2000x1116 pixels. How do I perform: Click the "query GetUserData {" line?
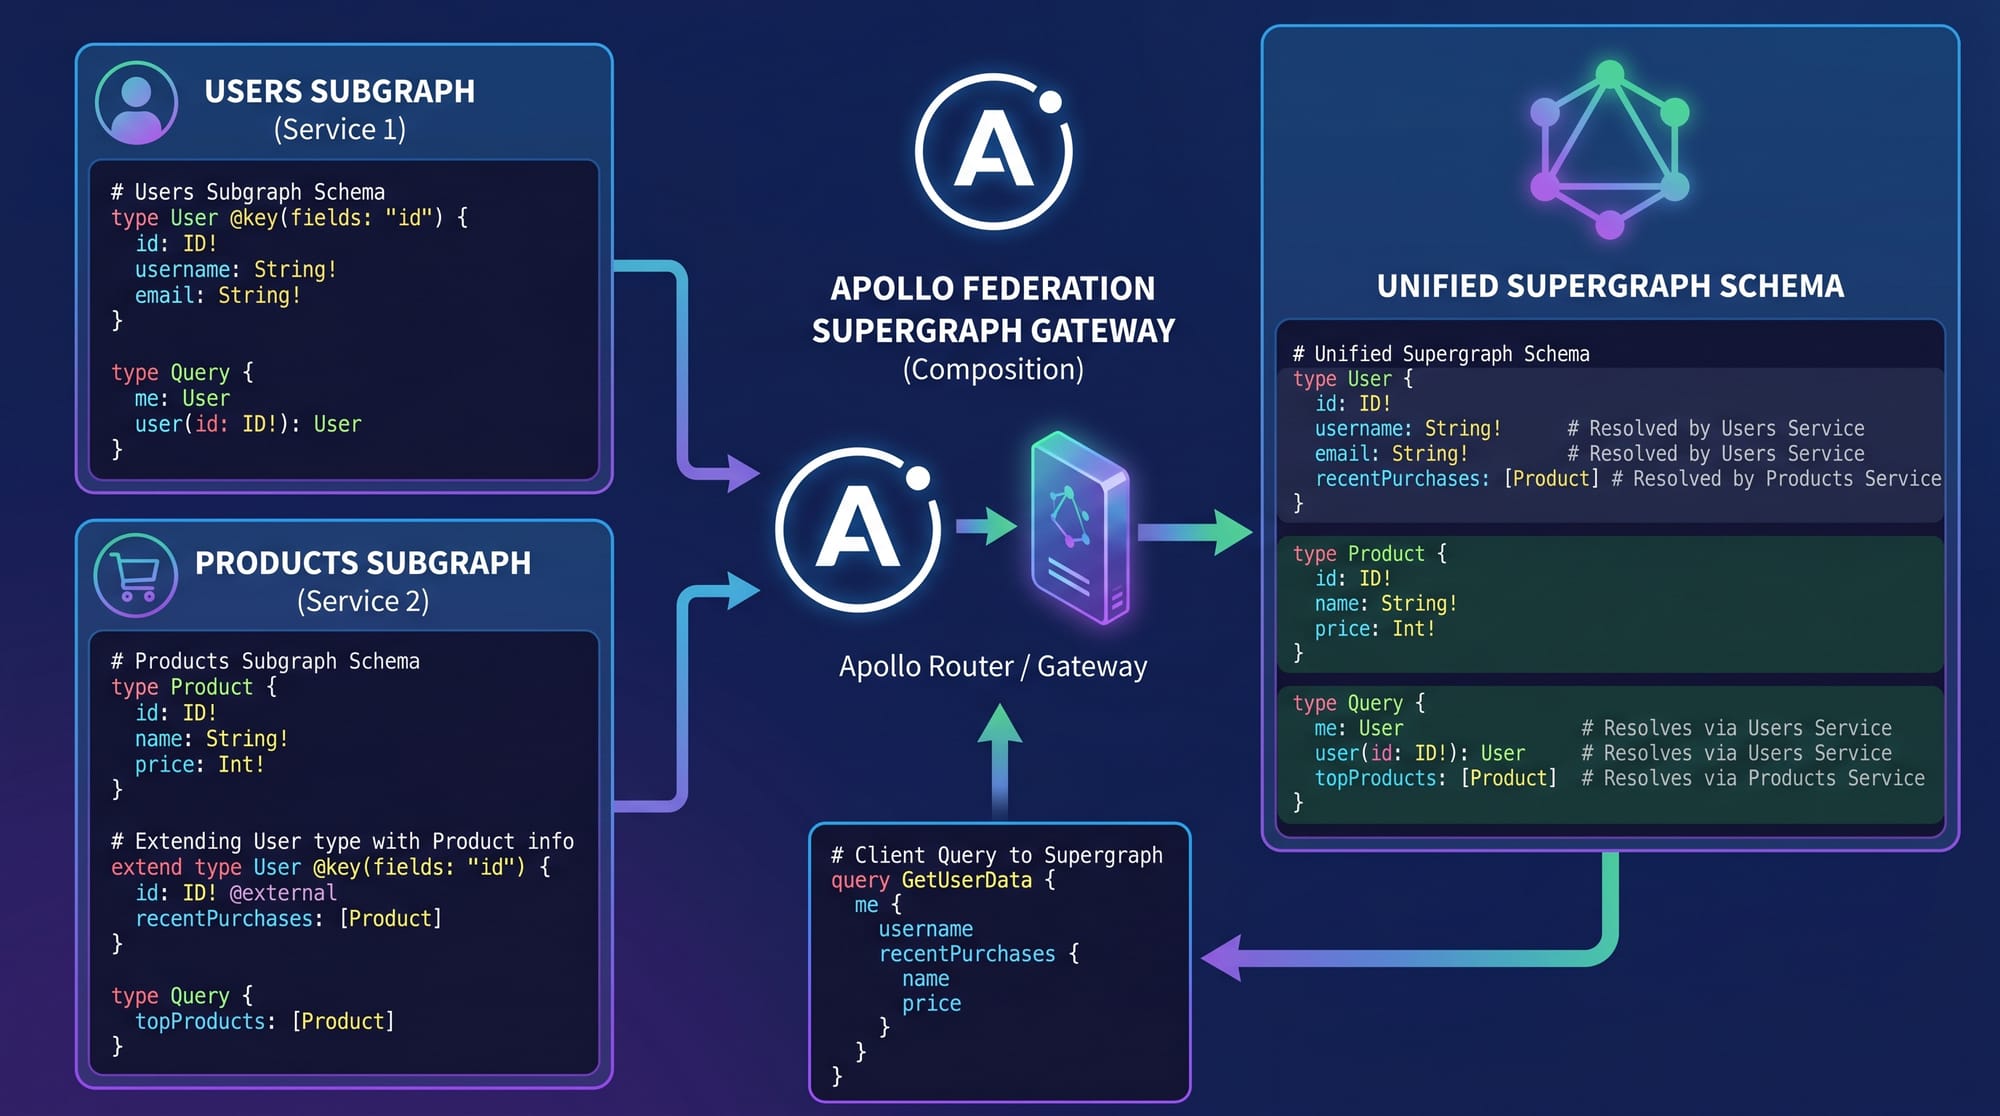(x=943, y=880)
